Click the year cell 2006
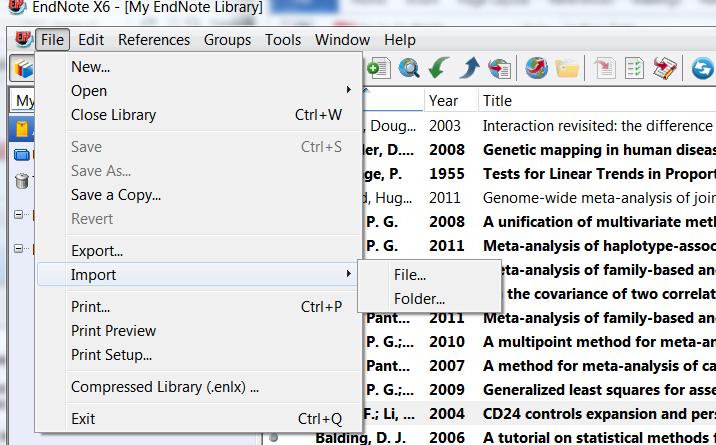The height and width of the screenshot is (445, 716). 447,437
